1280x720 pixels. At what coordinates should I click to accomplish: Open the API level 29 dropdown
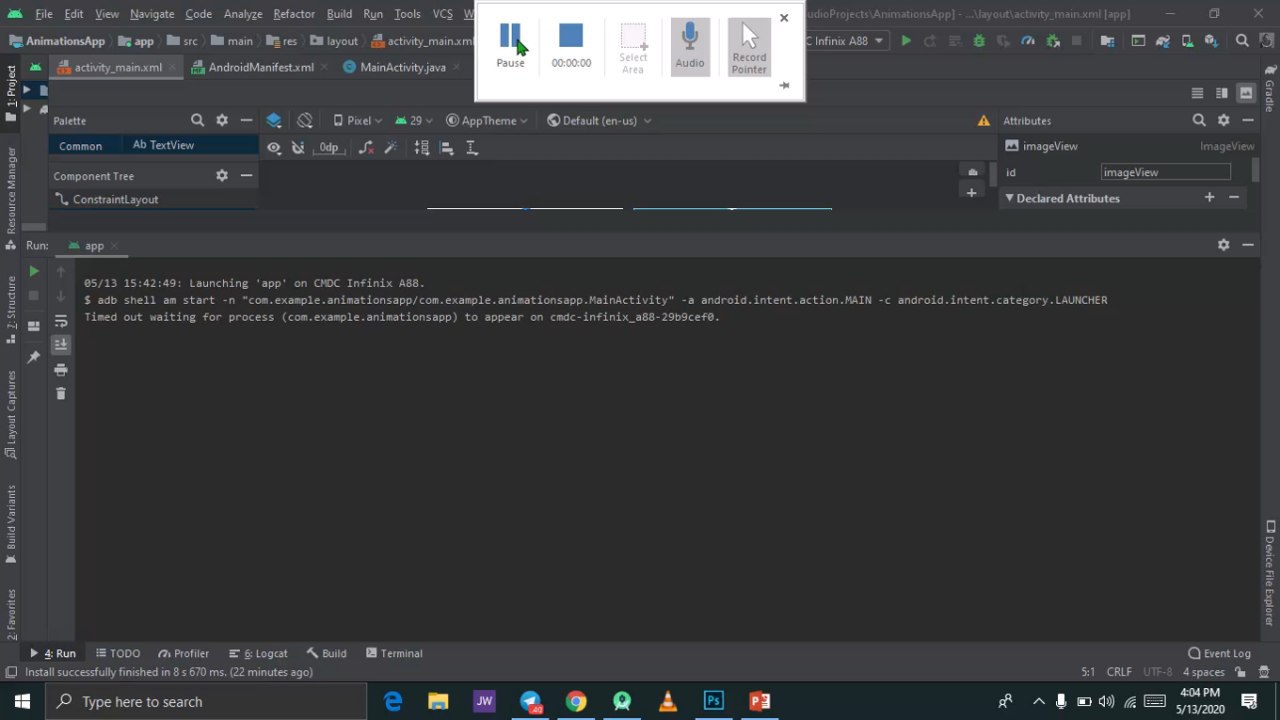(x=413, y=120)
